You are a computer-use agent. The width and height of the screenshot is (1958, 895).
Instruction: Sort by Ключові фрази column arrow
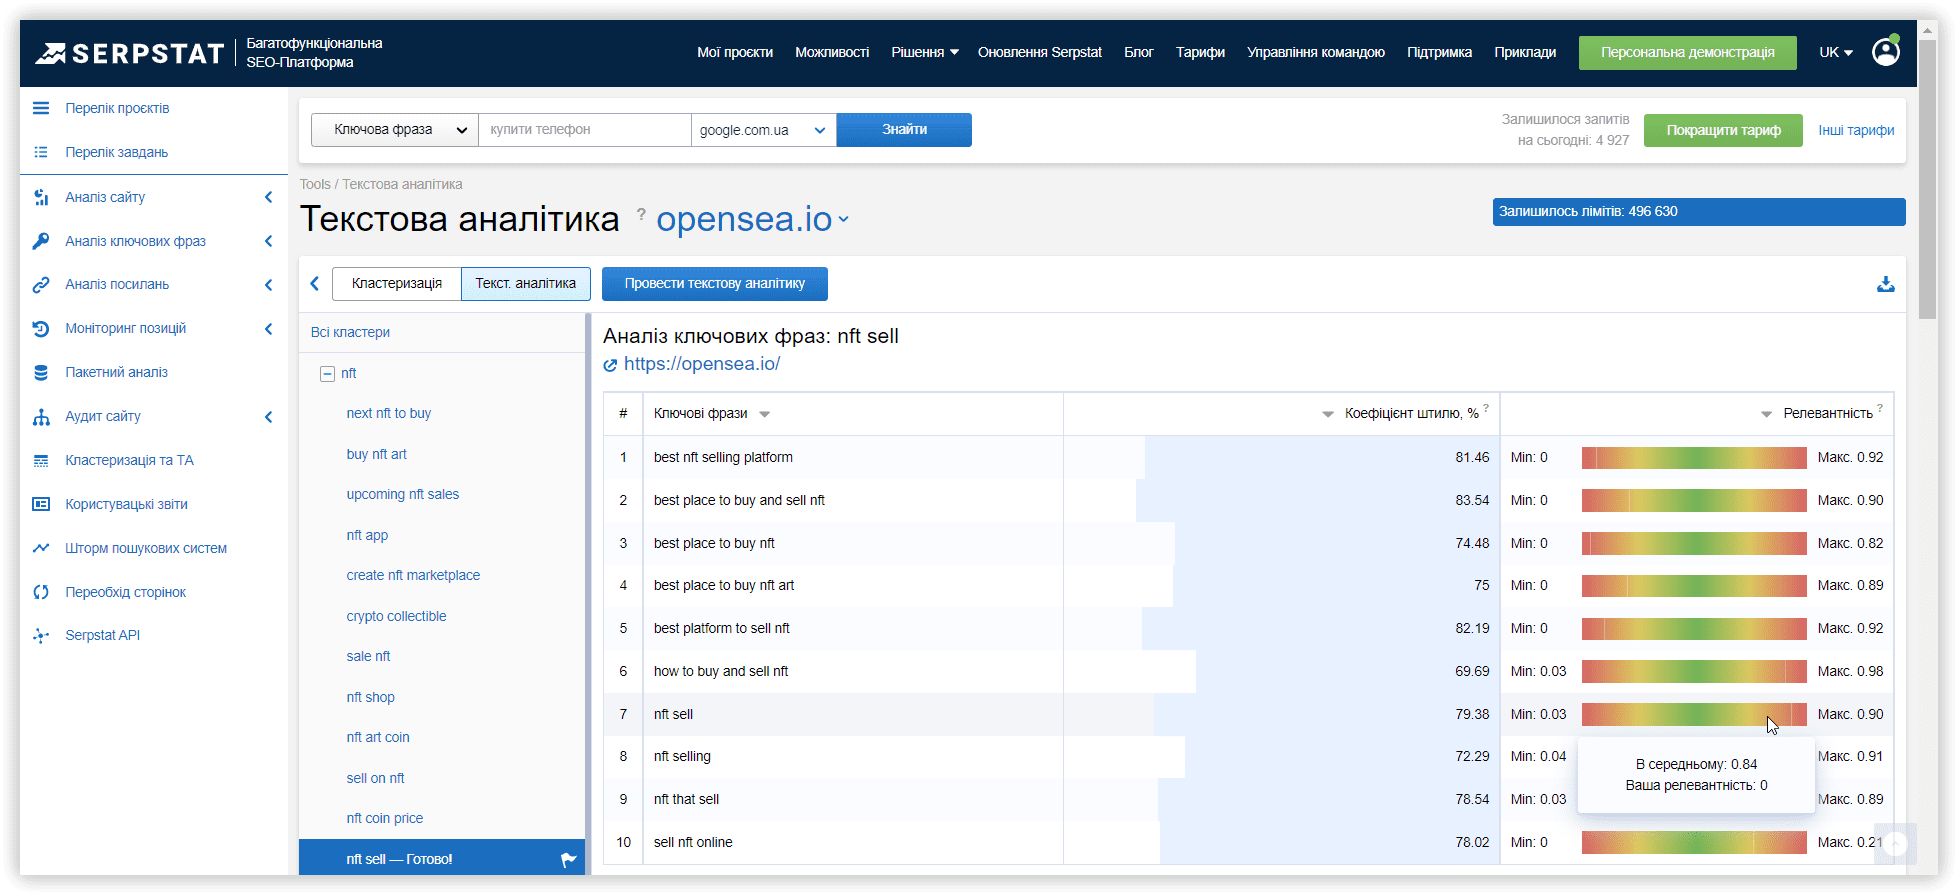point(765,414)
